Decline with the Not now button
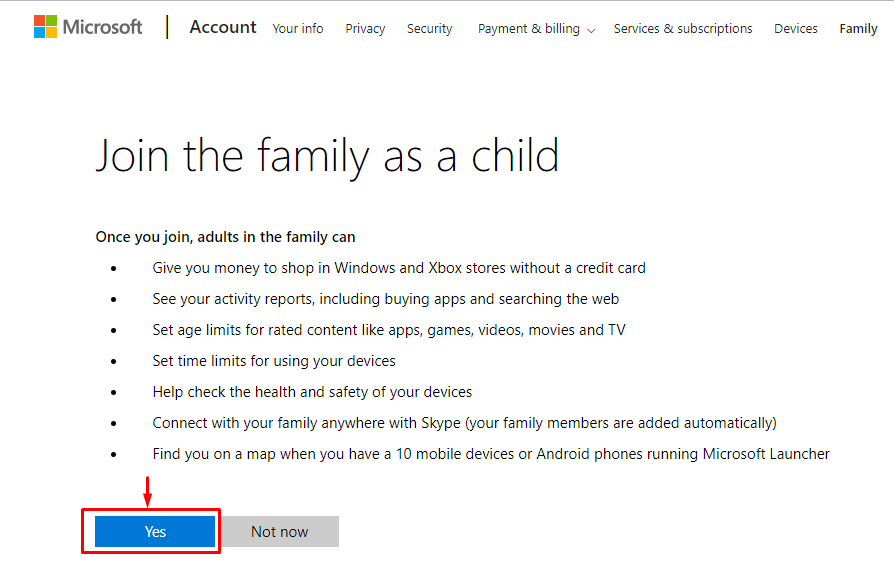 coord(280,531)
